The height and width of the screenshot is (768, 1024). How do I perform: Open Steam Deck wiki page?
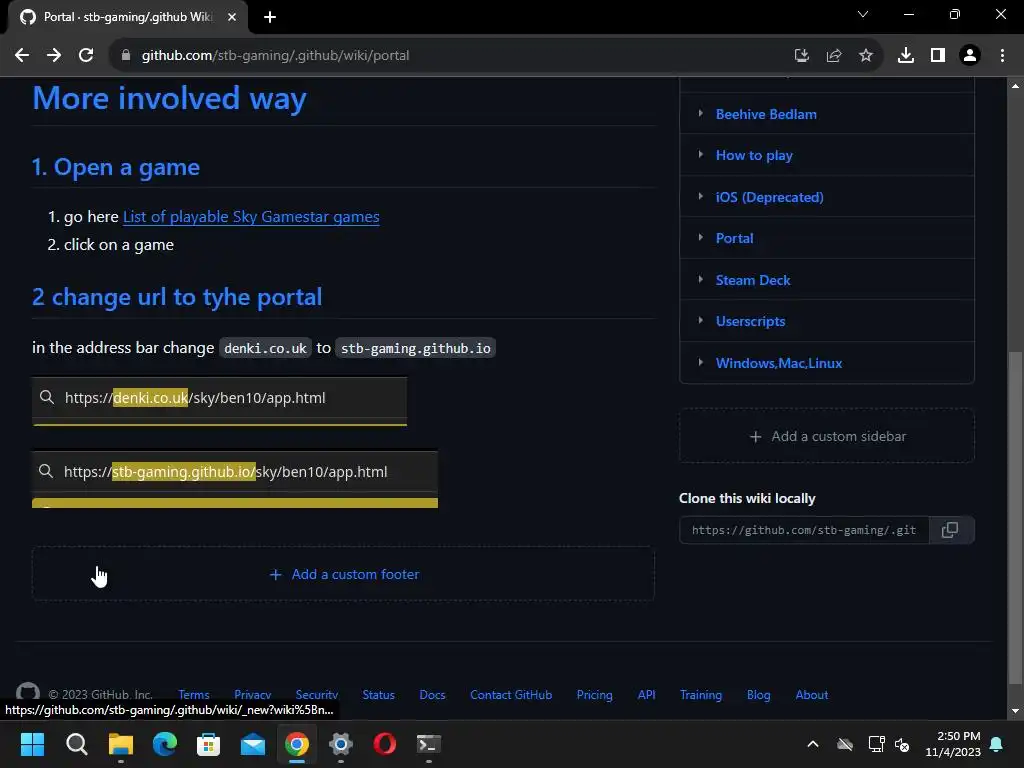[753, 280]
